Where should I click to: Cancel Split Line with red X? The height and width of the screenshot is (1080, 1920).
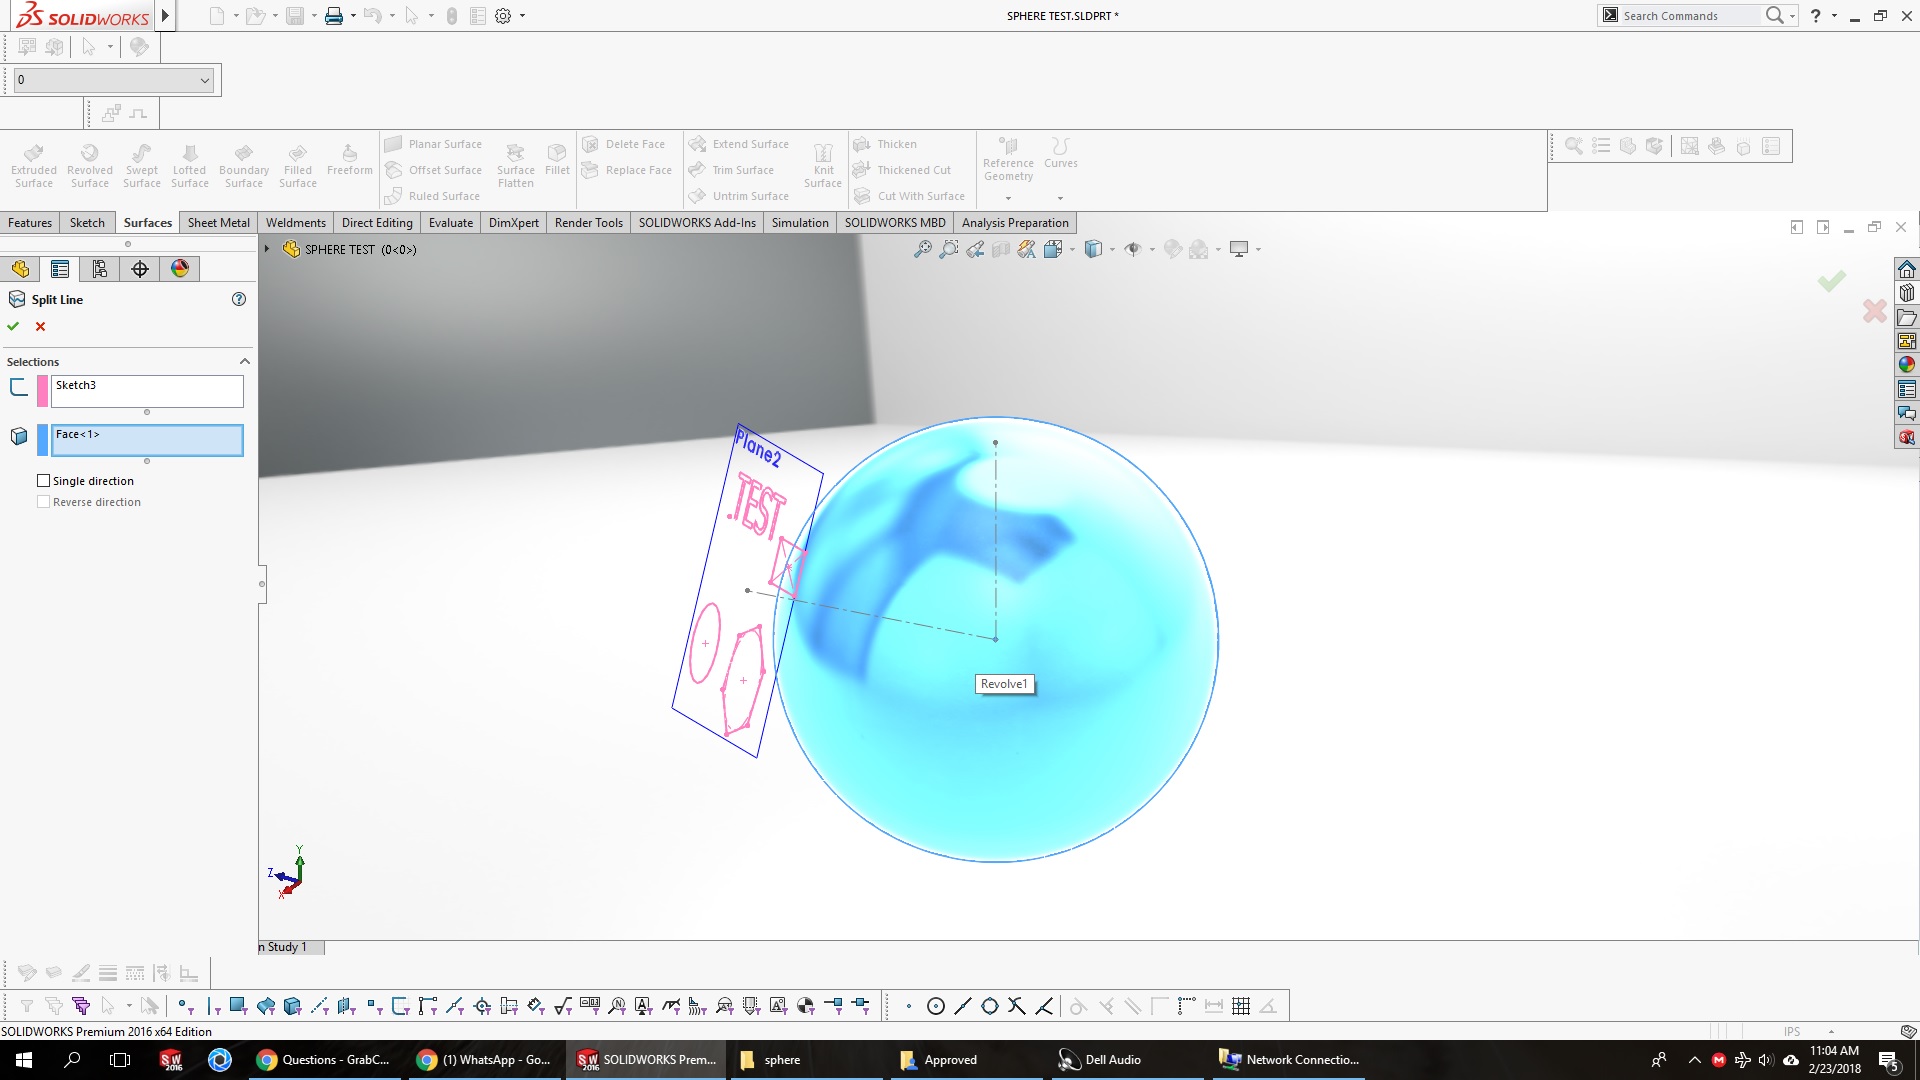(40, 326)
